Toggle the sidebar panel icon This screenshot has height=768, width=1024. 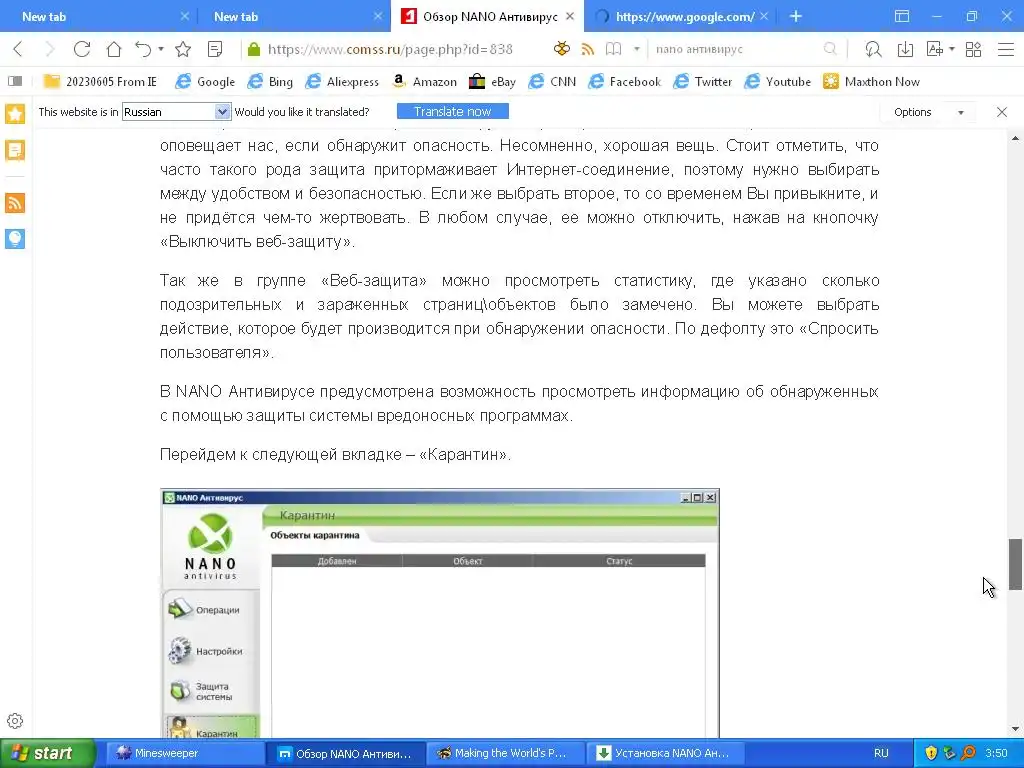(15, 81)
